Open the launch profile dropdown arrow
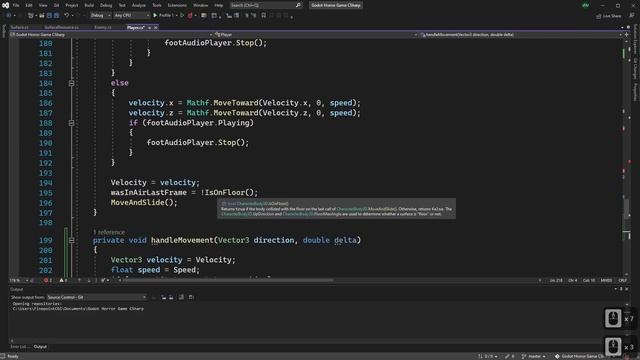The width and height of the screenshot is (640, 360). (x=177, y=16)
